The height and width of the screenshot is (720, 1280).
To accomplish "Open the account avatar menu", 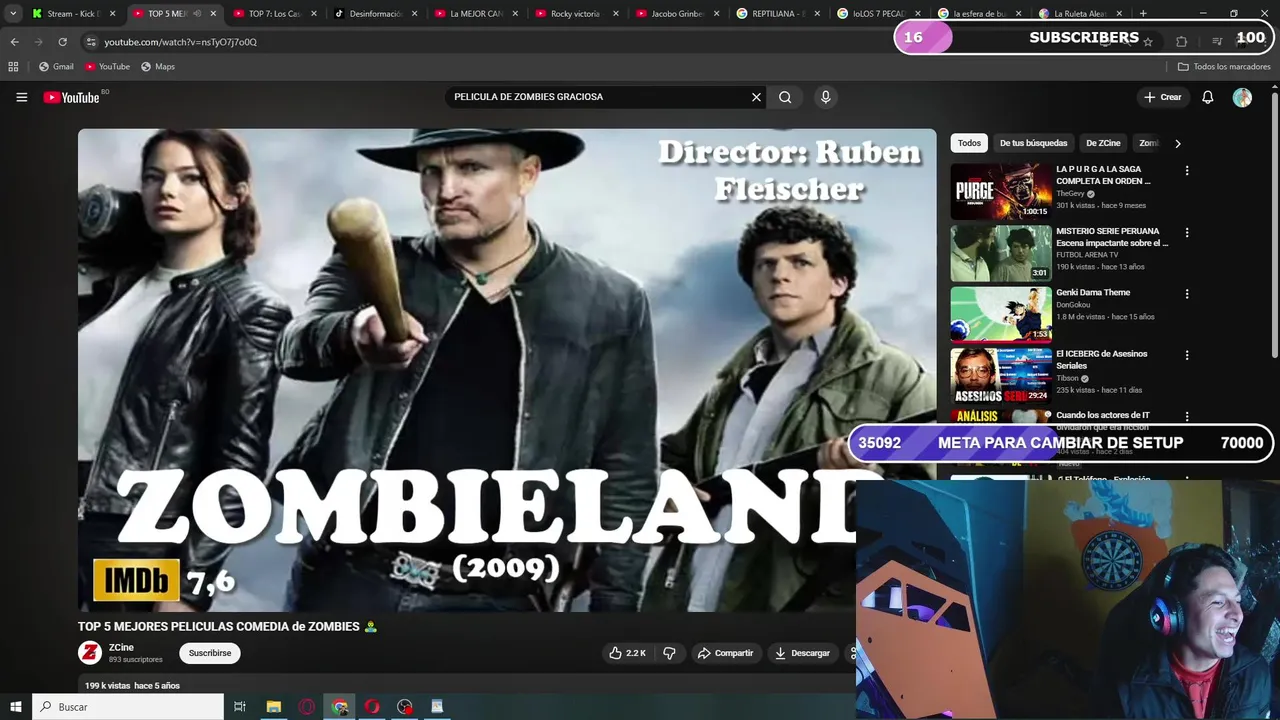I will (1242, 97).
